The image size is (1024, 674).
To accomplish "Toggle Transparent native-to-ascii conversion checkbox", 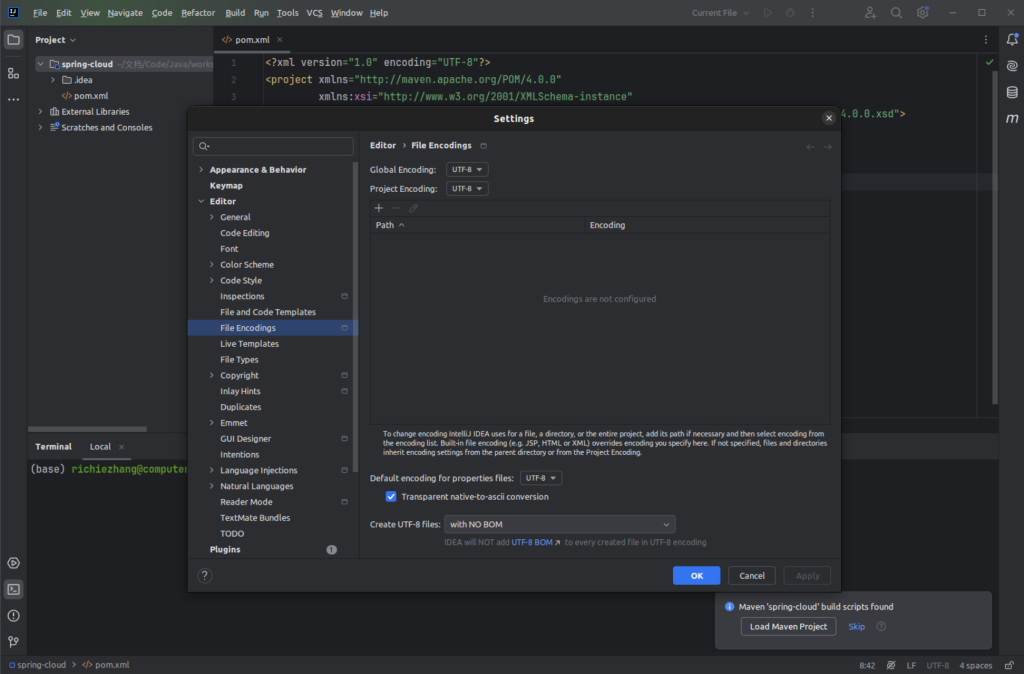I will tap(391, 497).
